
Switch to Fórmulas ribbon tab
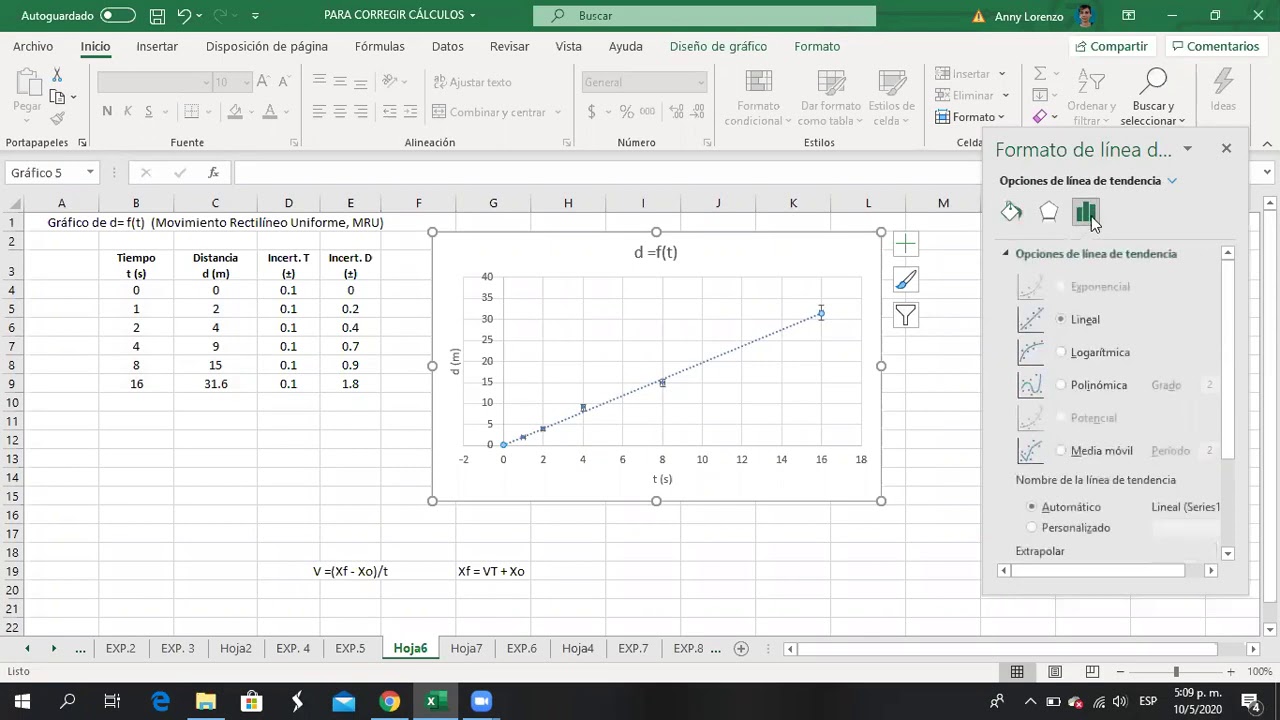point(379,46)
